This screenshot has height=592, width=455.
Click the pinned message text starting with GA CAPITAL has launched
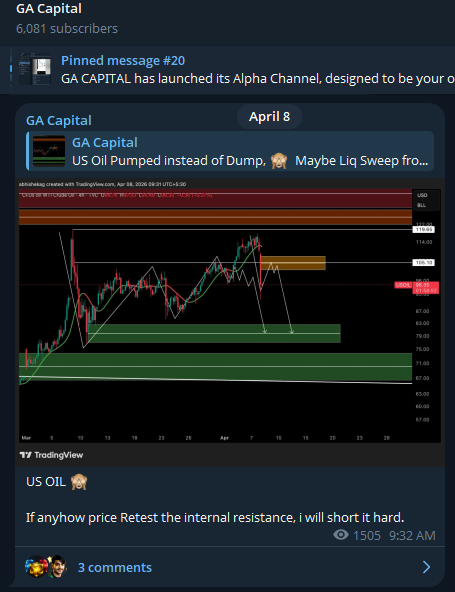[258, 79]
